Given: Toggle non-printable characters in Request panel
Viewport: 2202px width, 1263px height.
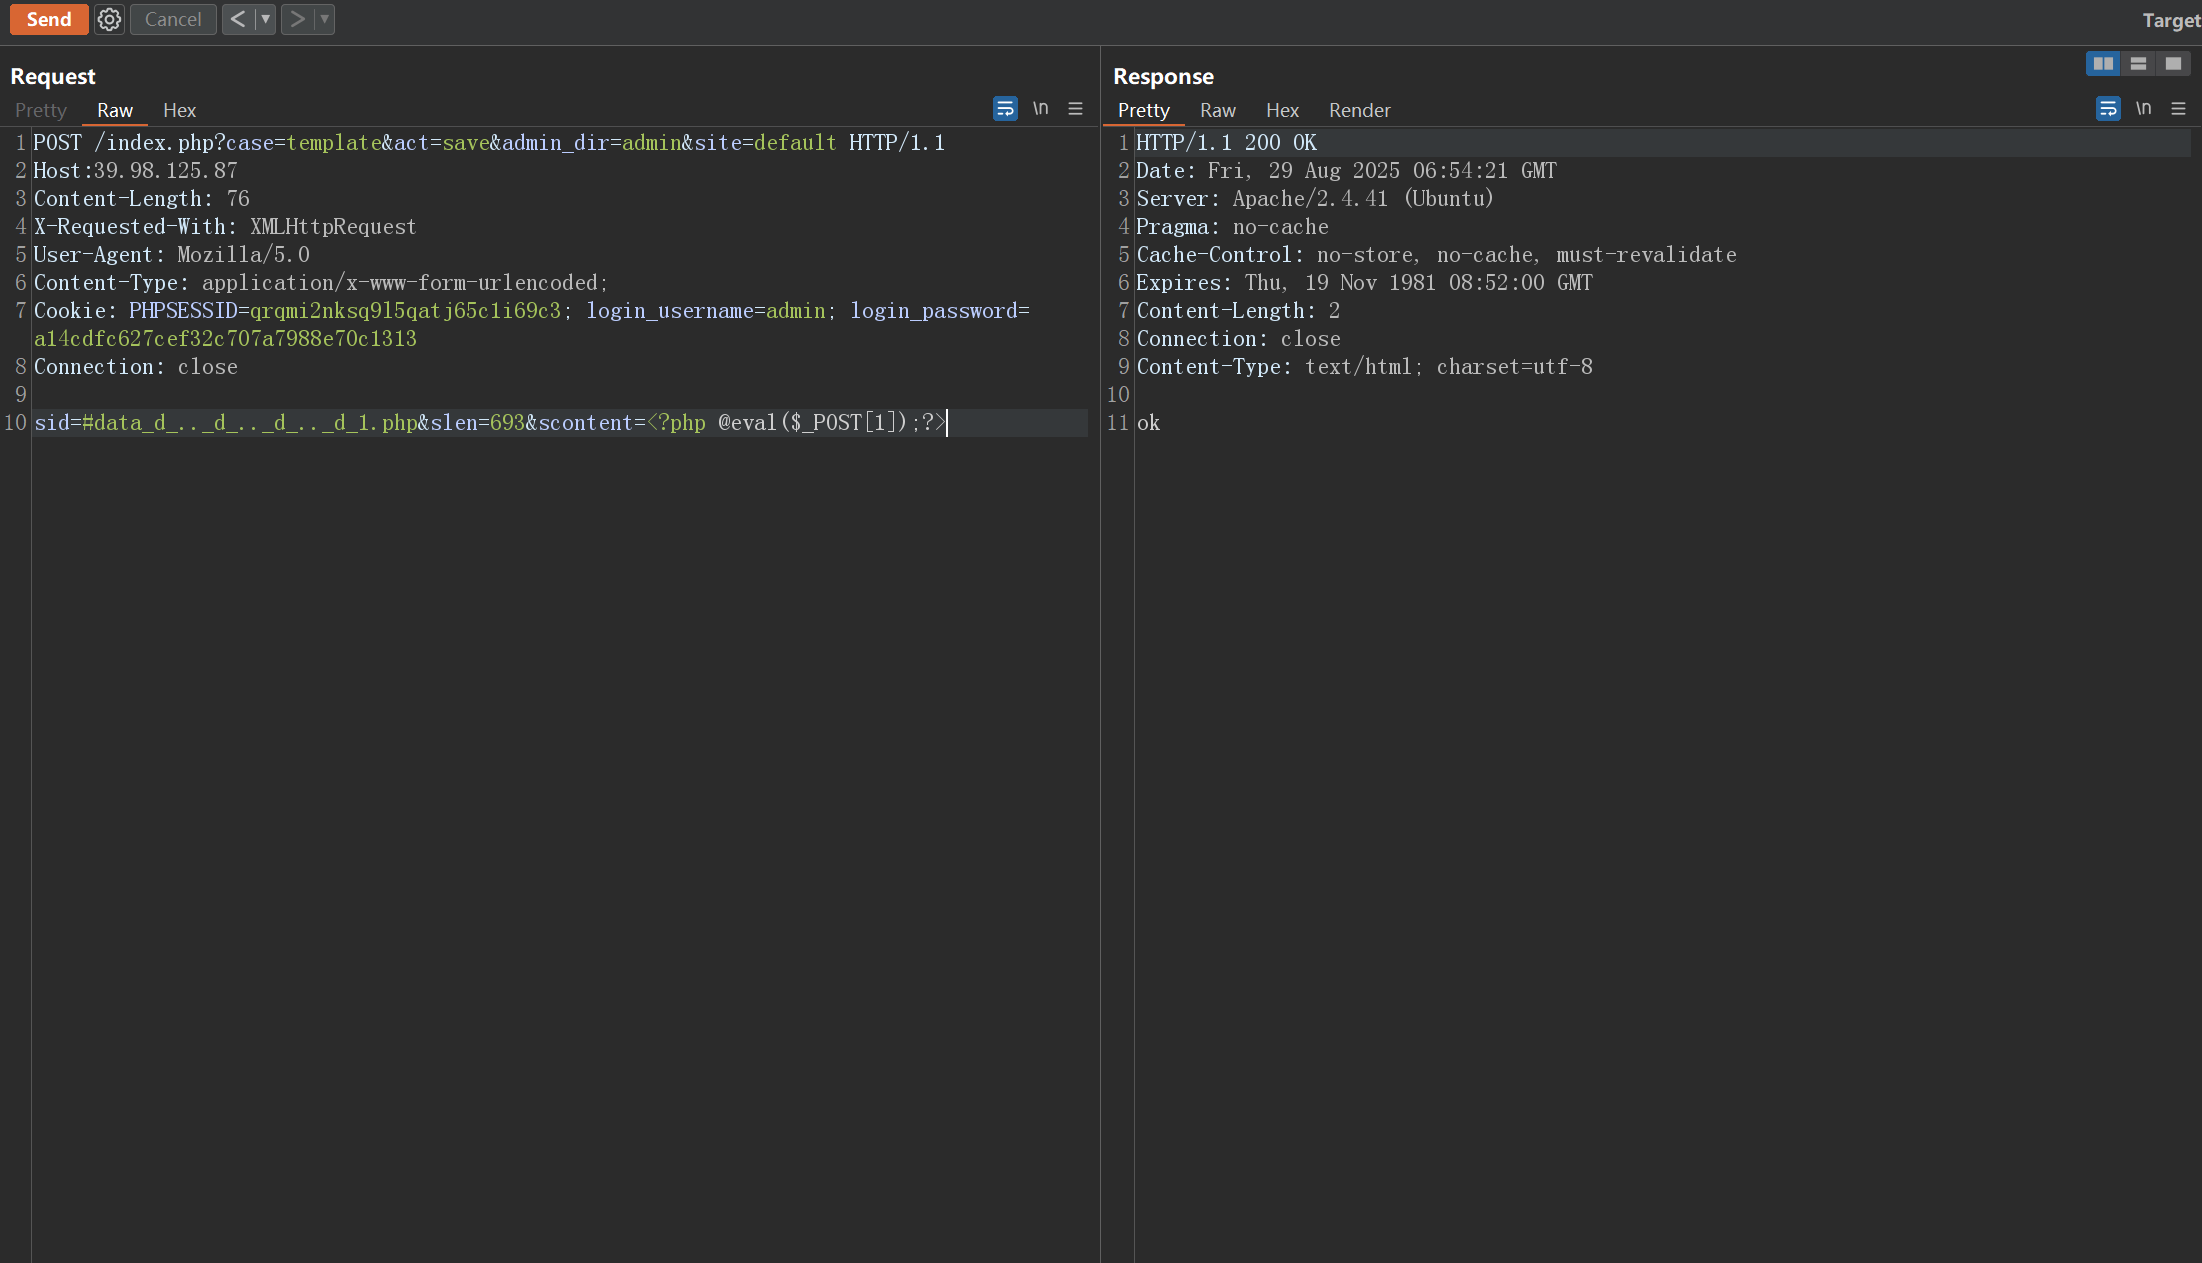Looking at the screenshot, I should click(x=1040, y=108).
